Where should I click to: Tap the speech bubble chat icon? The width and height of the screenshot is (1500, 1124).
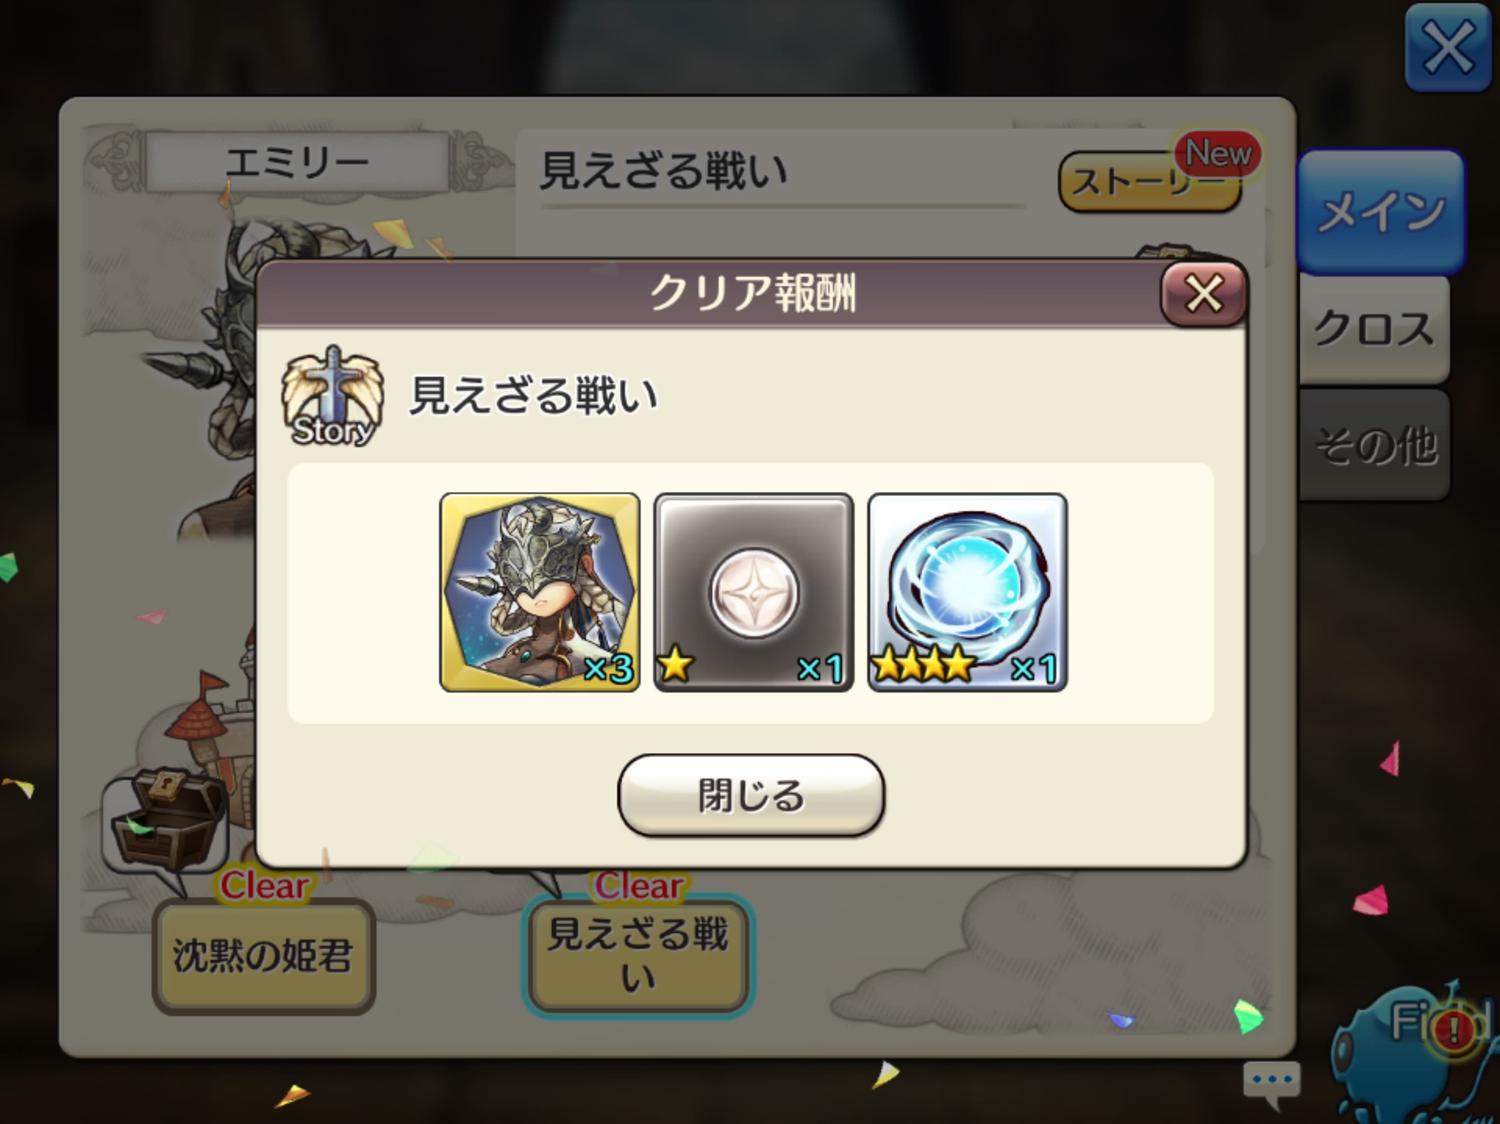1272,1084
